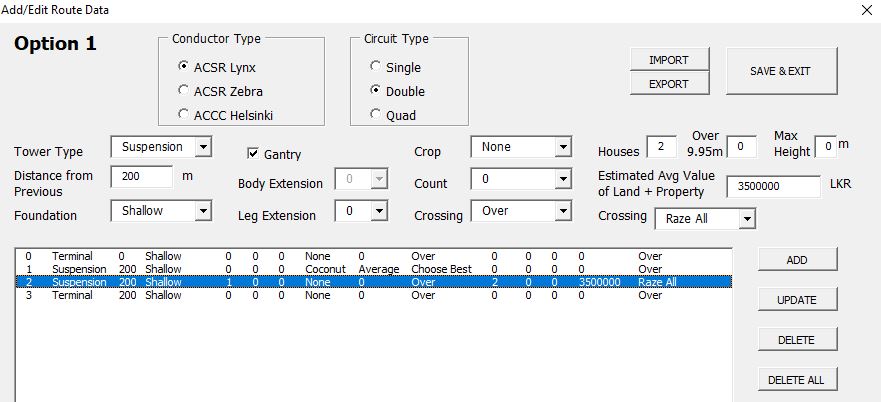Choose ACCC Helsinki conductor option
The height and width of the screenshot is (402, 881).
coord(183,114)
